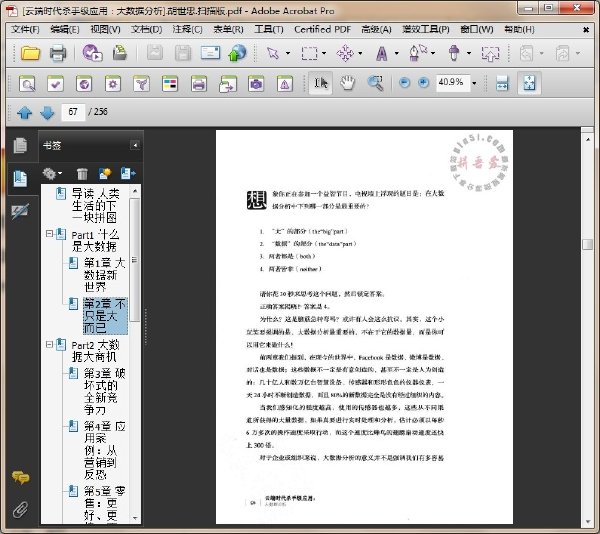The height and width of the screenshot is (534, 600).
Task: Click the fit width icon
Action: (x=502, y=83)
